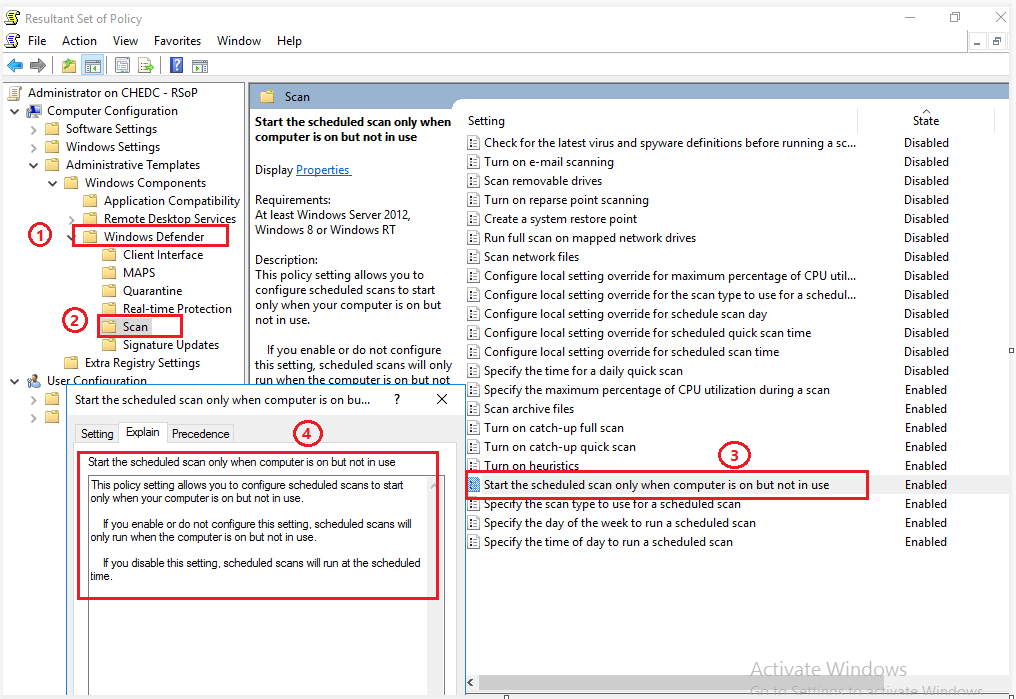Collapse the Windows Components node

click(52, 183)
